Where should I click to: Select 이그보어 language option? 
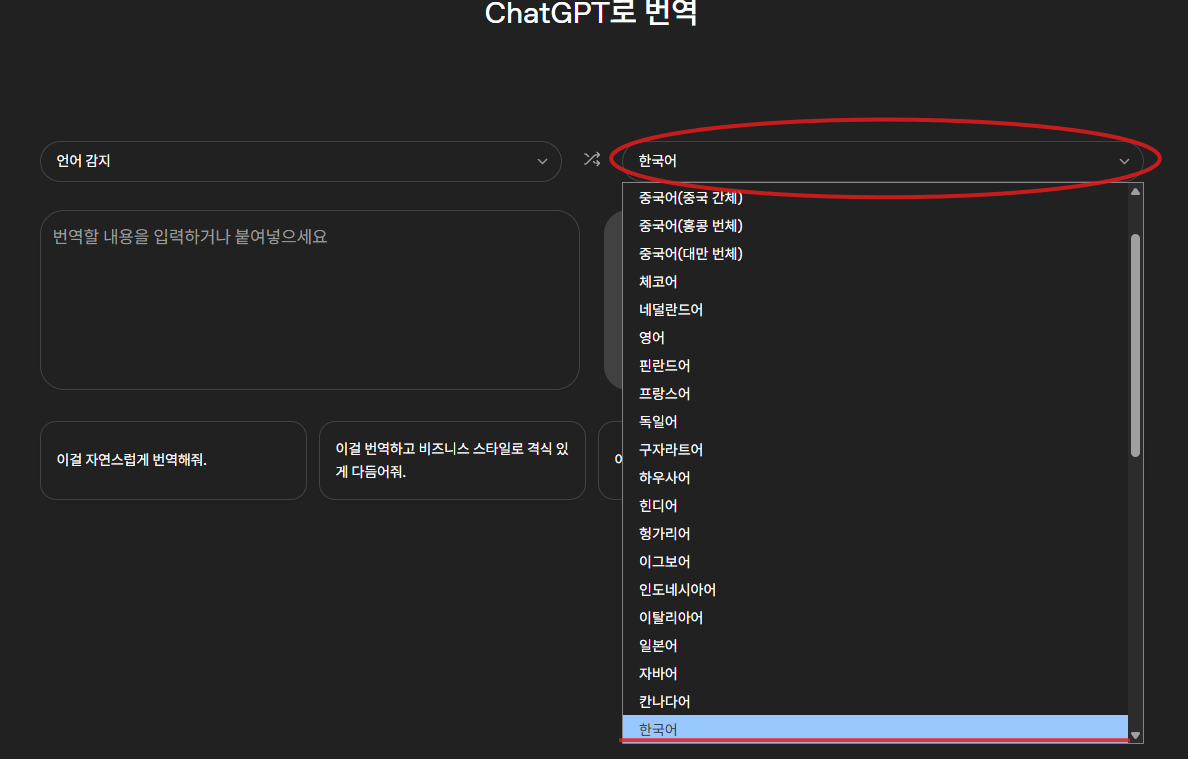[x=875, y=562]
